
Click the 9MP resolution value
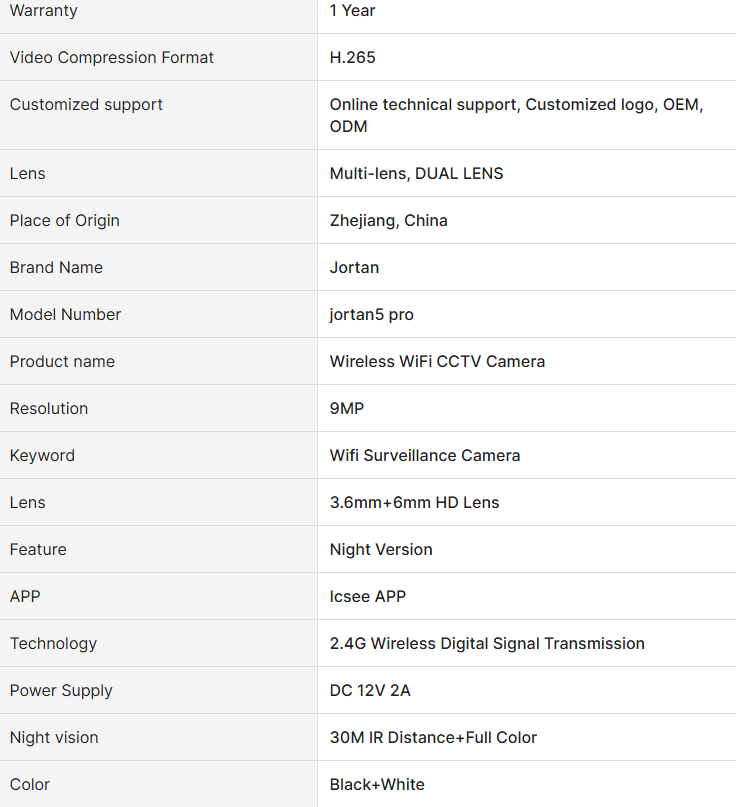pos(347,408)
